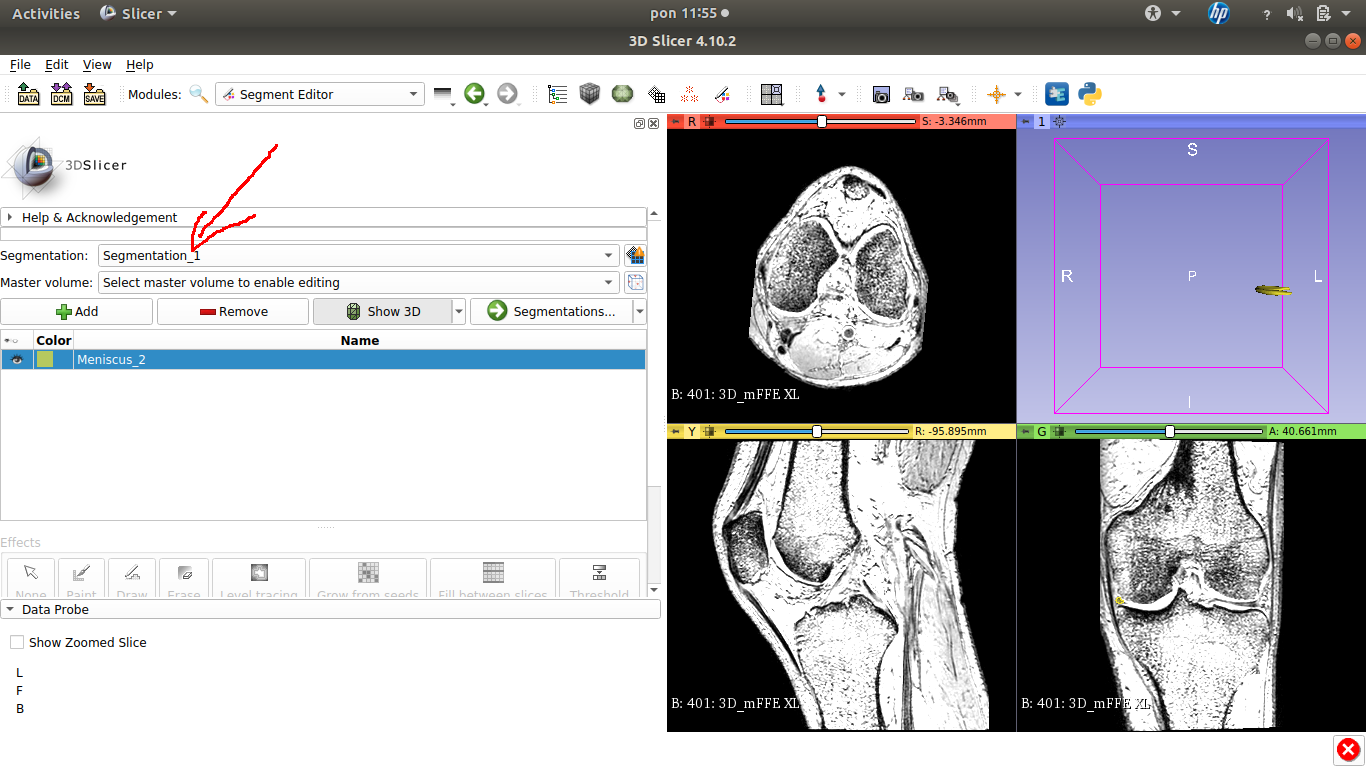Click the Add segment button
Screen dimensions: 1366x768
pos(77,311)
